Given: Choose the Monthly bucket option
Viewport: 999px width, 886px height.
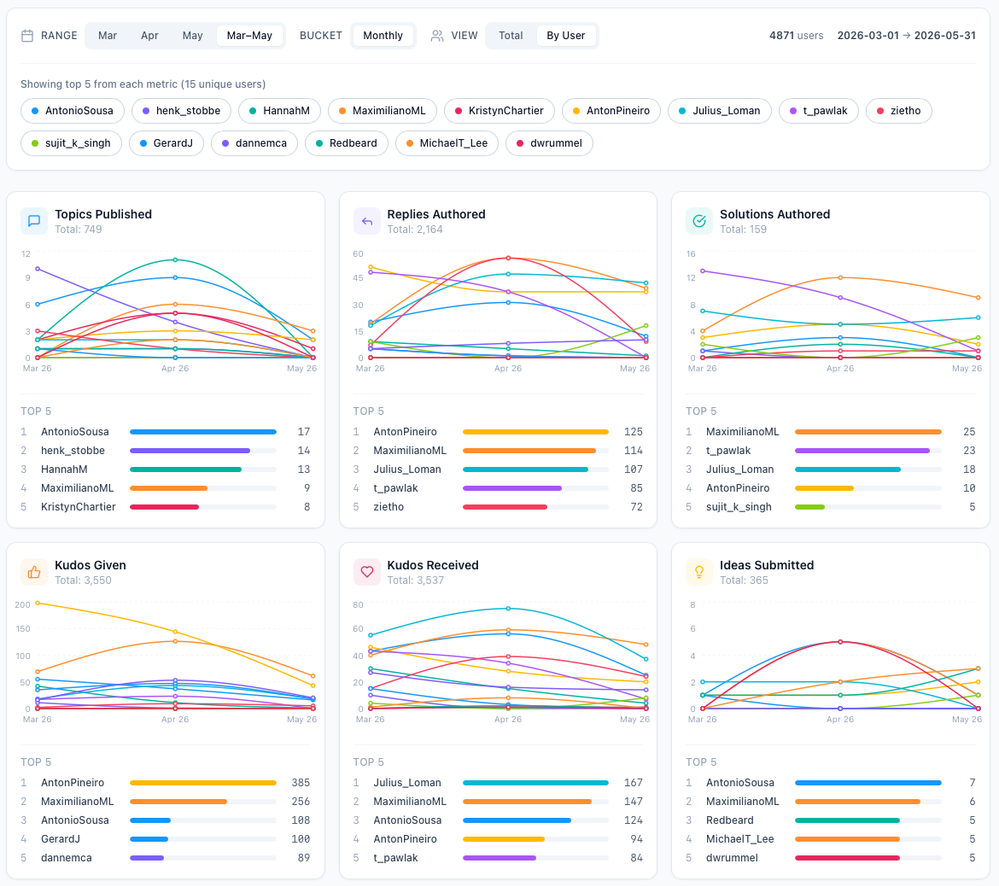Looking at the screenshot, I should (383, 36).
